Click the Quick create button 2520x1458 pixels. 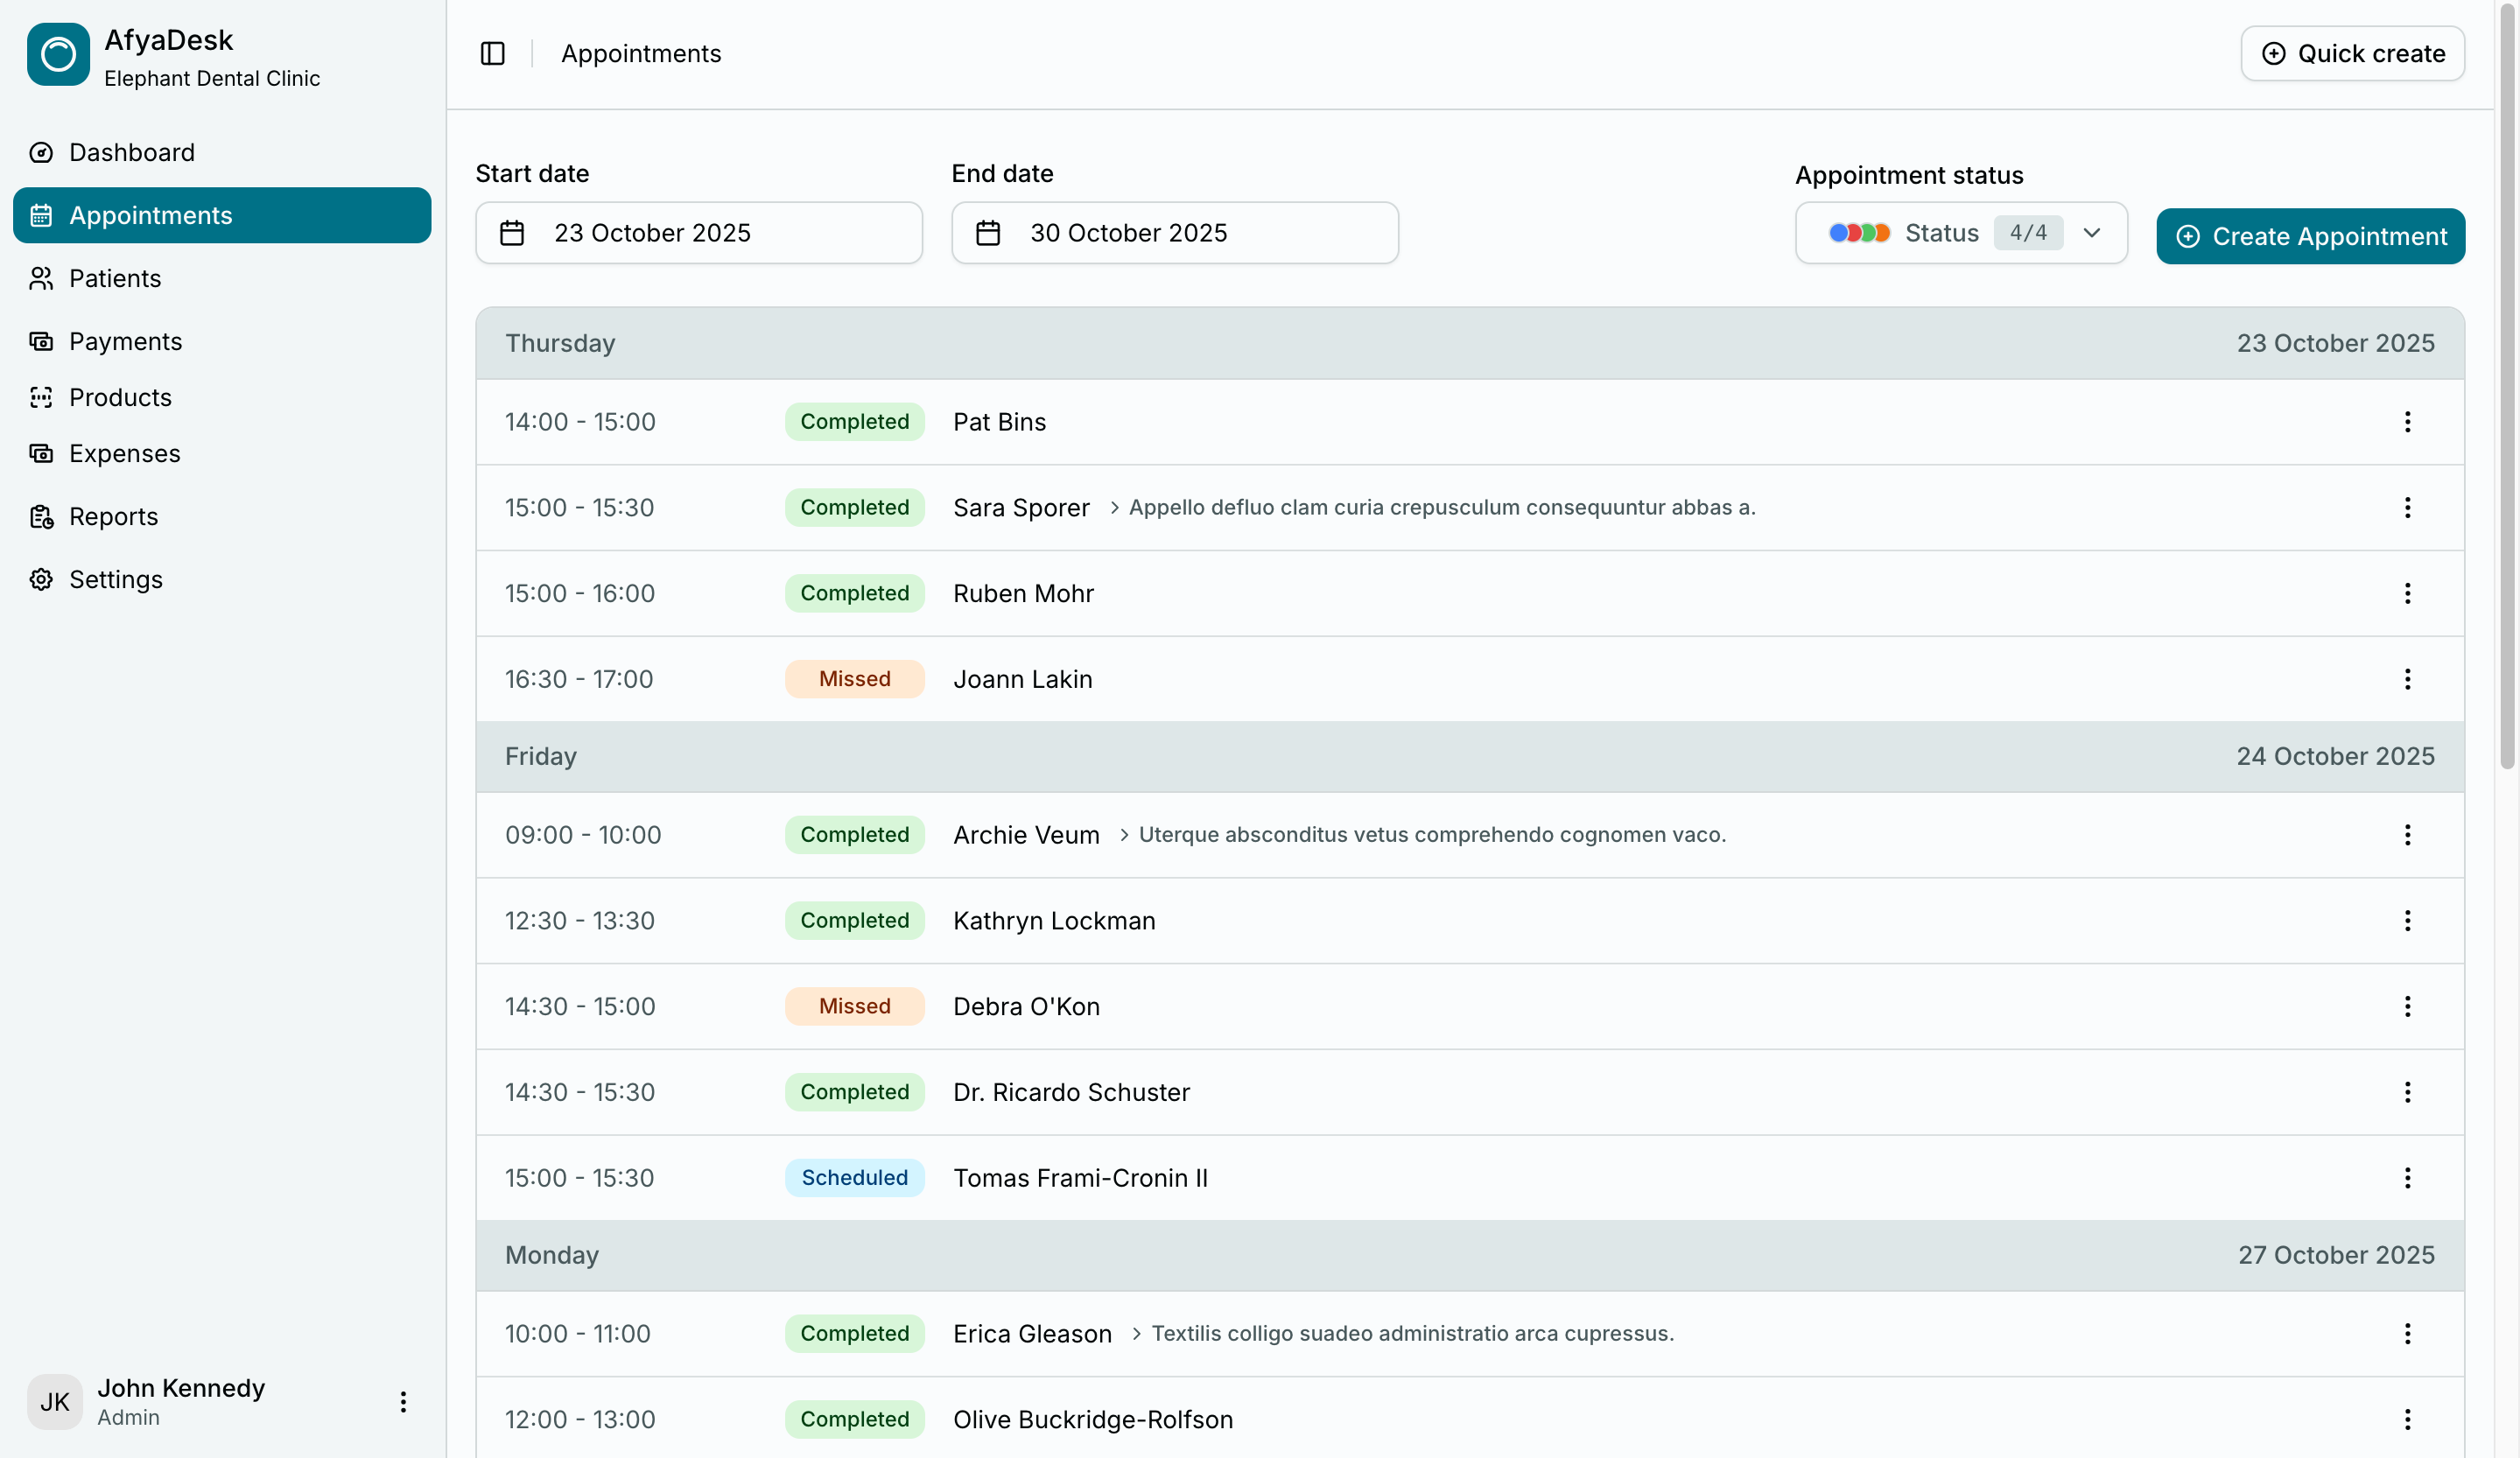2352,53
